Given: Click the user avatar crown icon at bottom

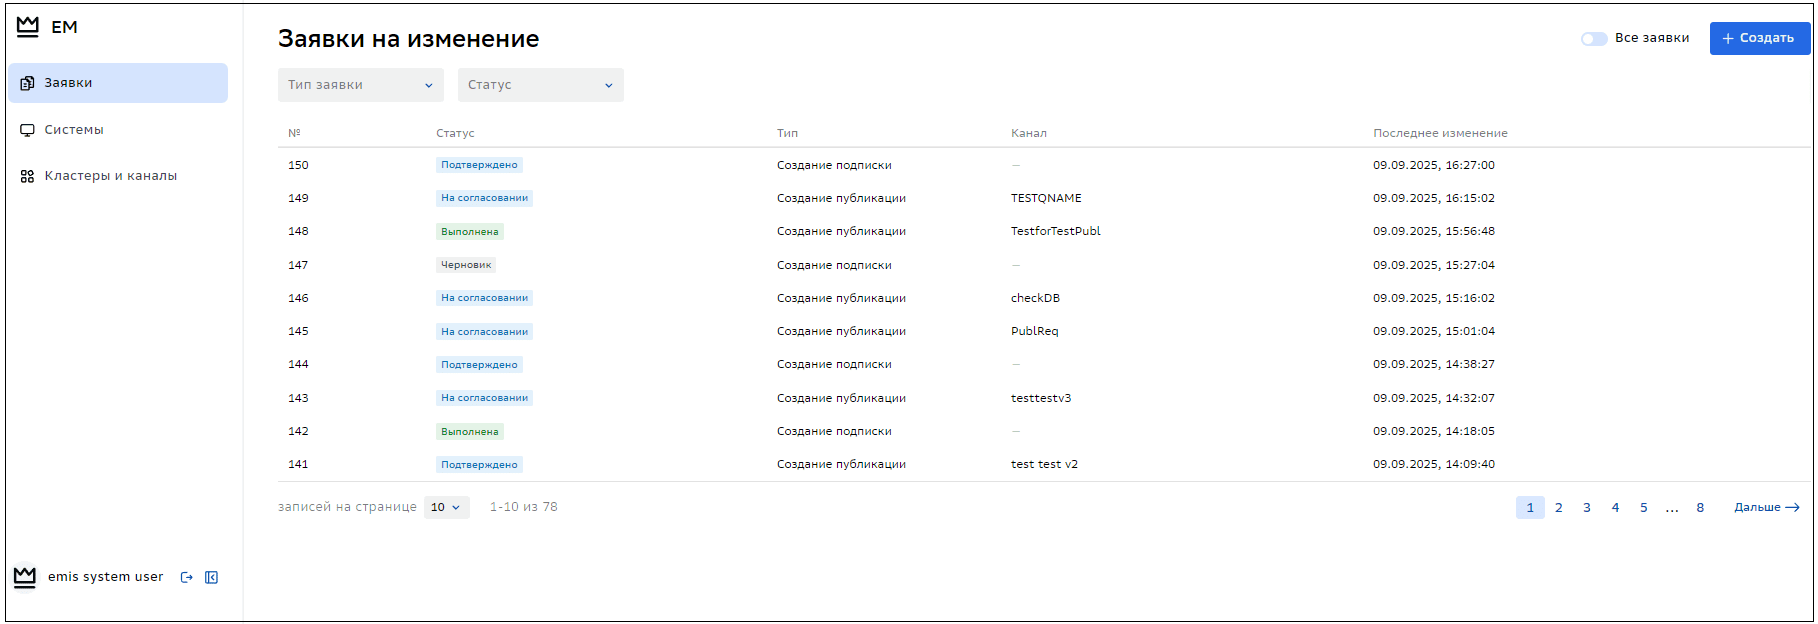Looking at the screenshot, I should [25, 577].
